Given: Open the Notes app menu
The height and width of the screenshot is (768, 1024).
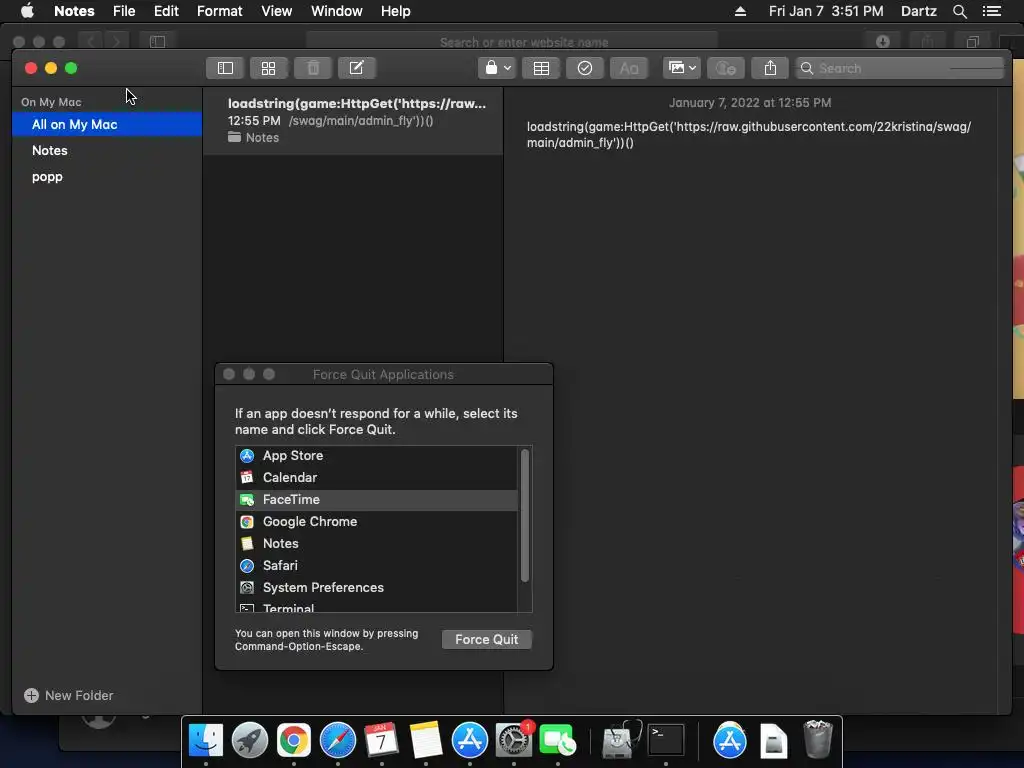Looking at the screenshot, I should tap(74, 11).
